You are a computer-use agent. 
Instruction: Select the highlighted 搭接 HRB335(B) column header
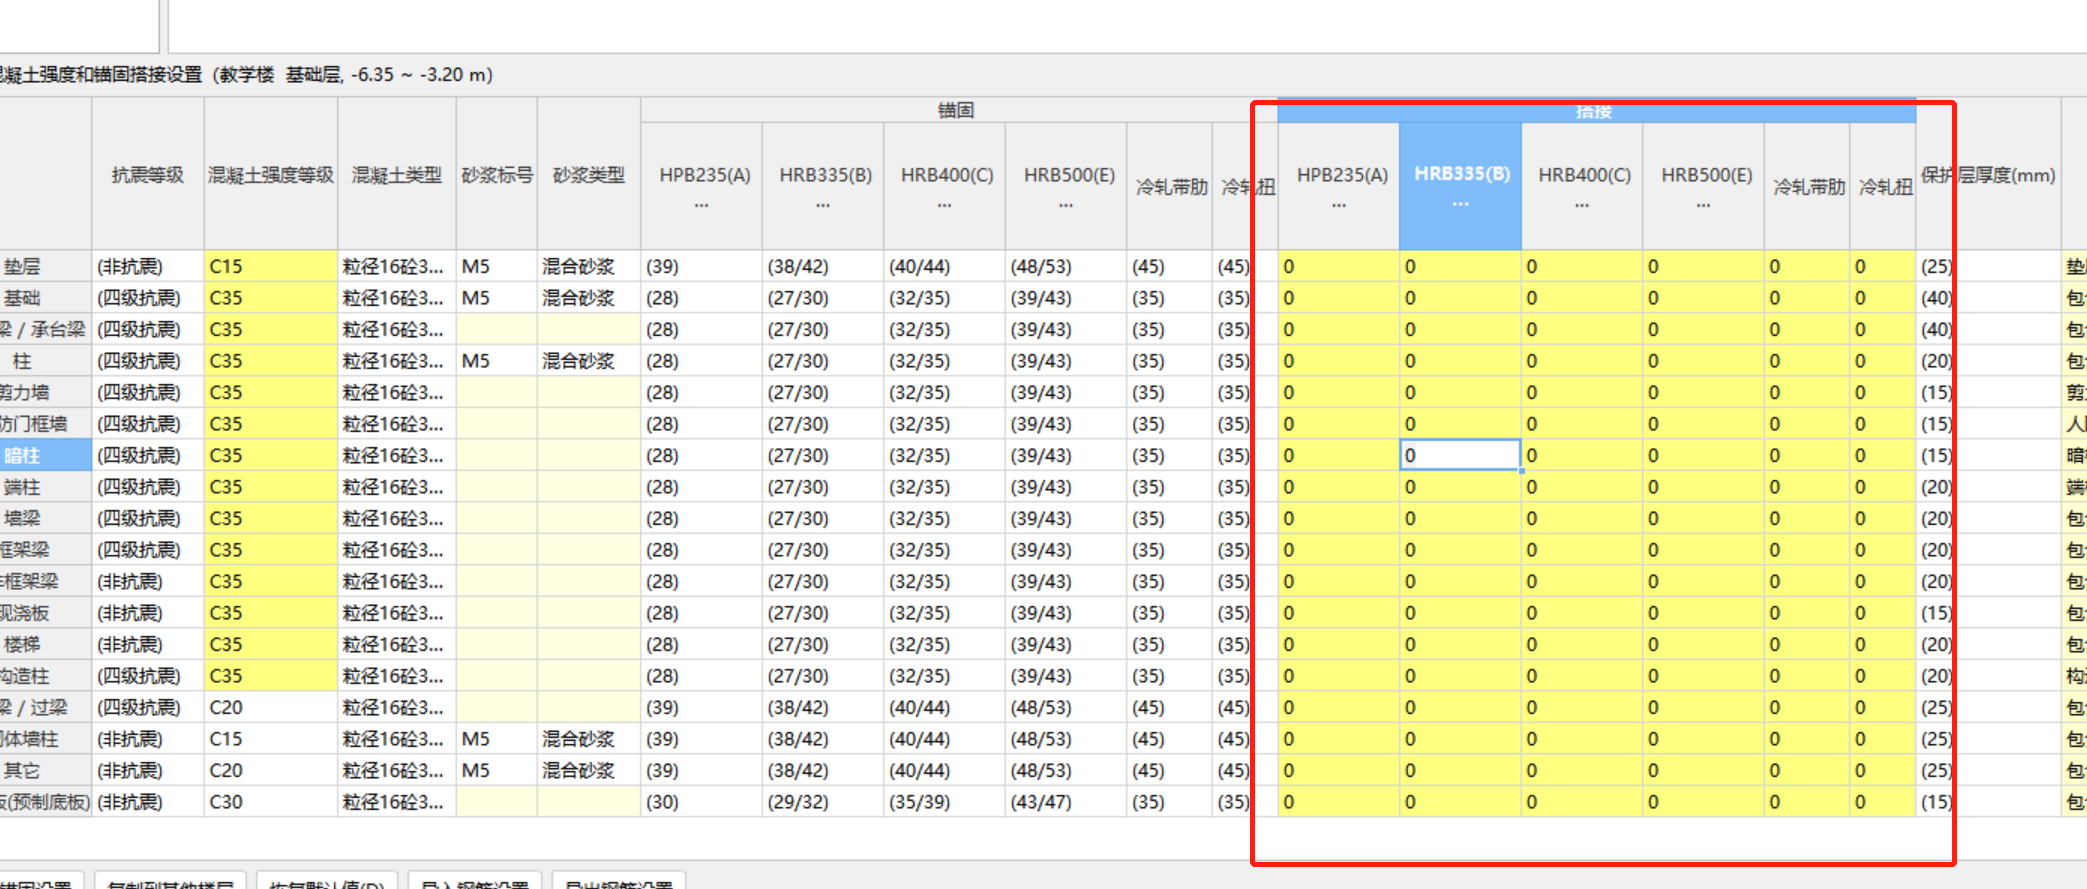(1460, 186)
